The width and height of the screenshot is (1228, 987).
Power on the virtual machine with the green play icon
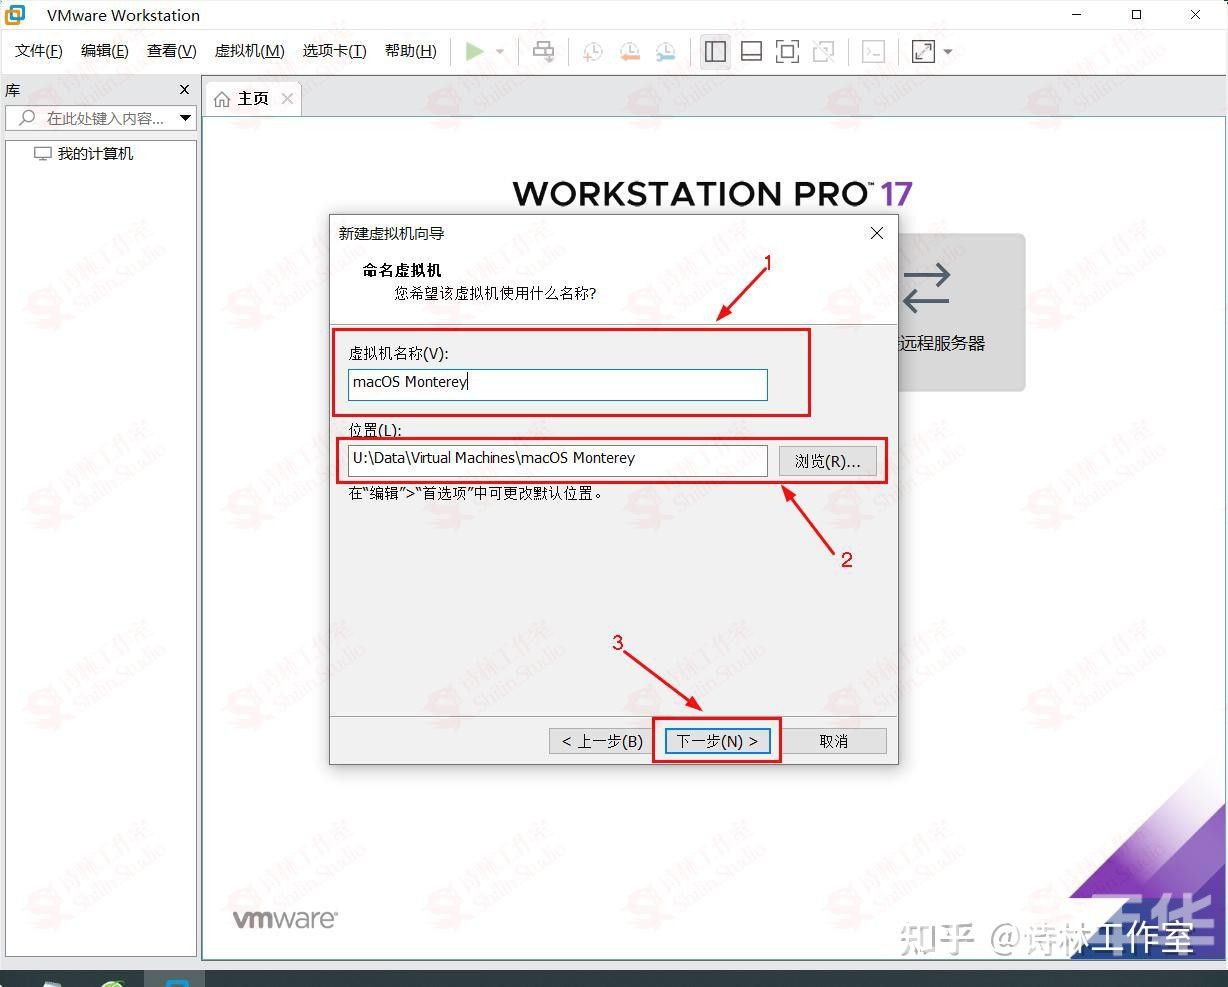pos(473,51)
